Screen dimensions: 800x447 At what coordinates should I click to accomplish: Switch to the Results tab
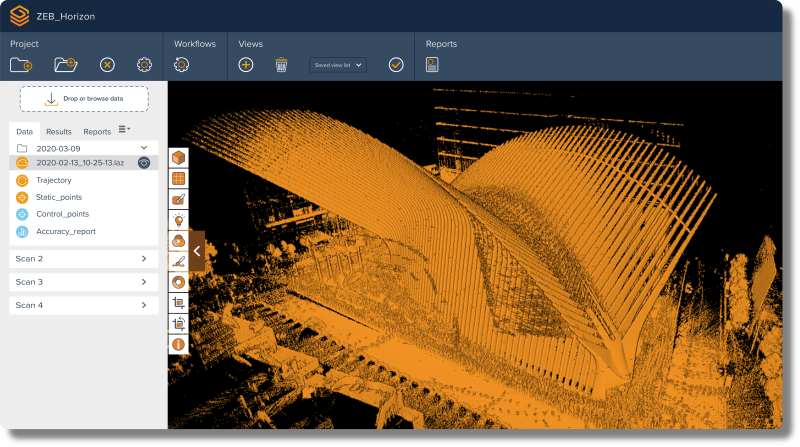(x=58, y=131)
